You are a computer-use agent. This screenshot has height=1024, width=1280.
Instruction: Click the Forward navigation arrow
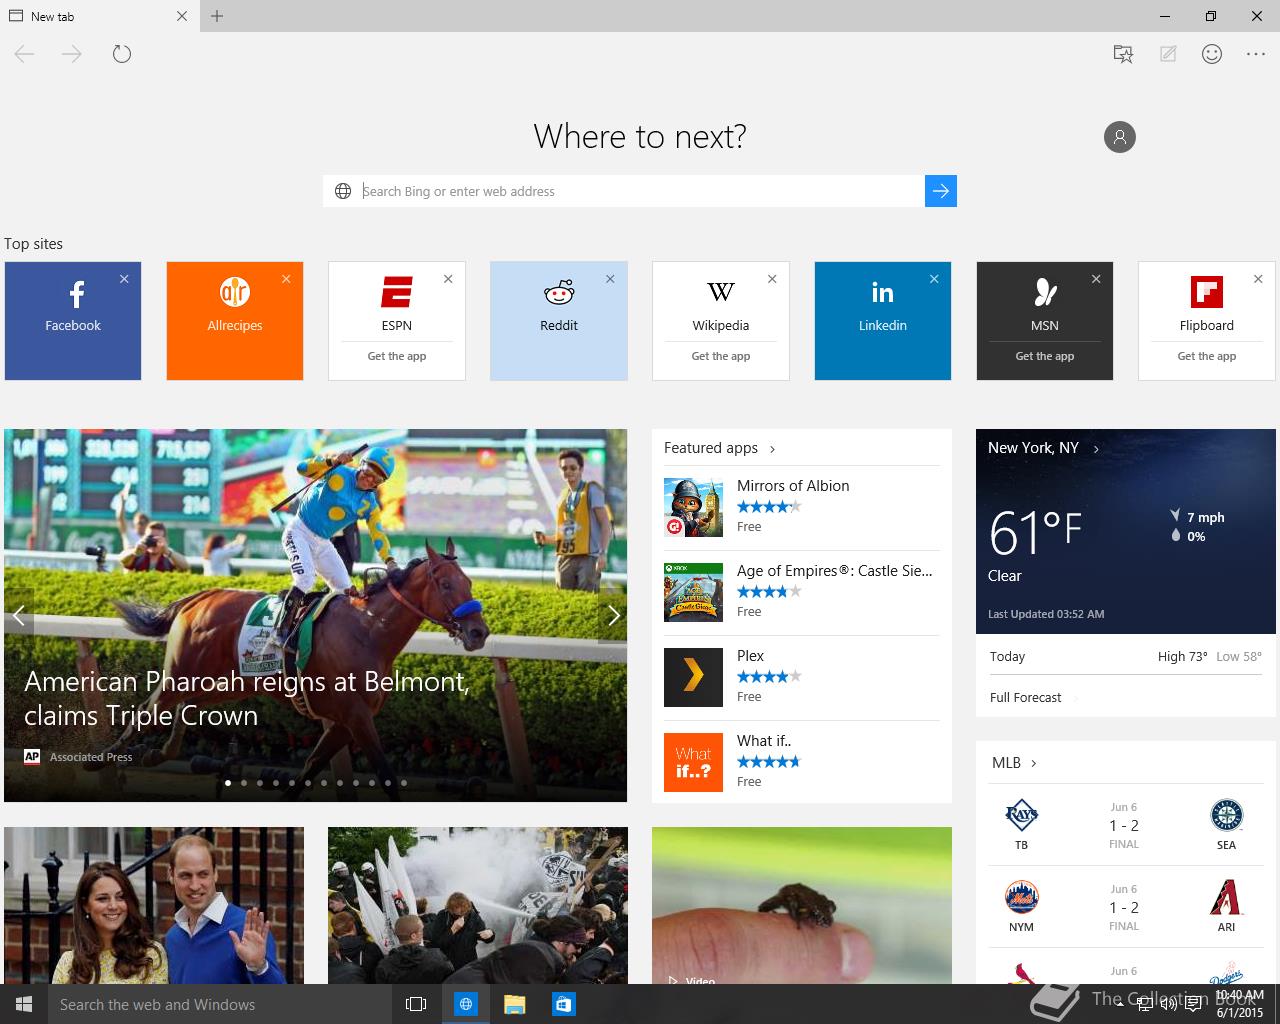tap(72, 54)
